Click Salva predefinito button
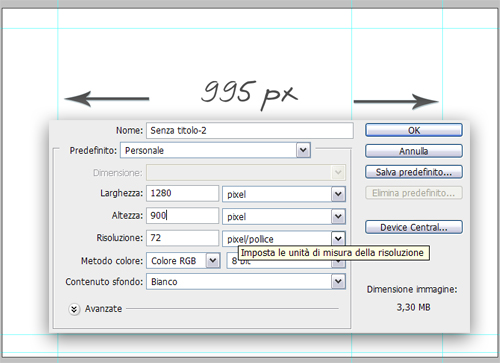Image resolution: width=500 pixels, height=363 pixels. [414, 172]
